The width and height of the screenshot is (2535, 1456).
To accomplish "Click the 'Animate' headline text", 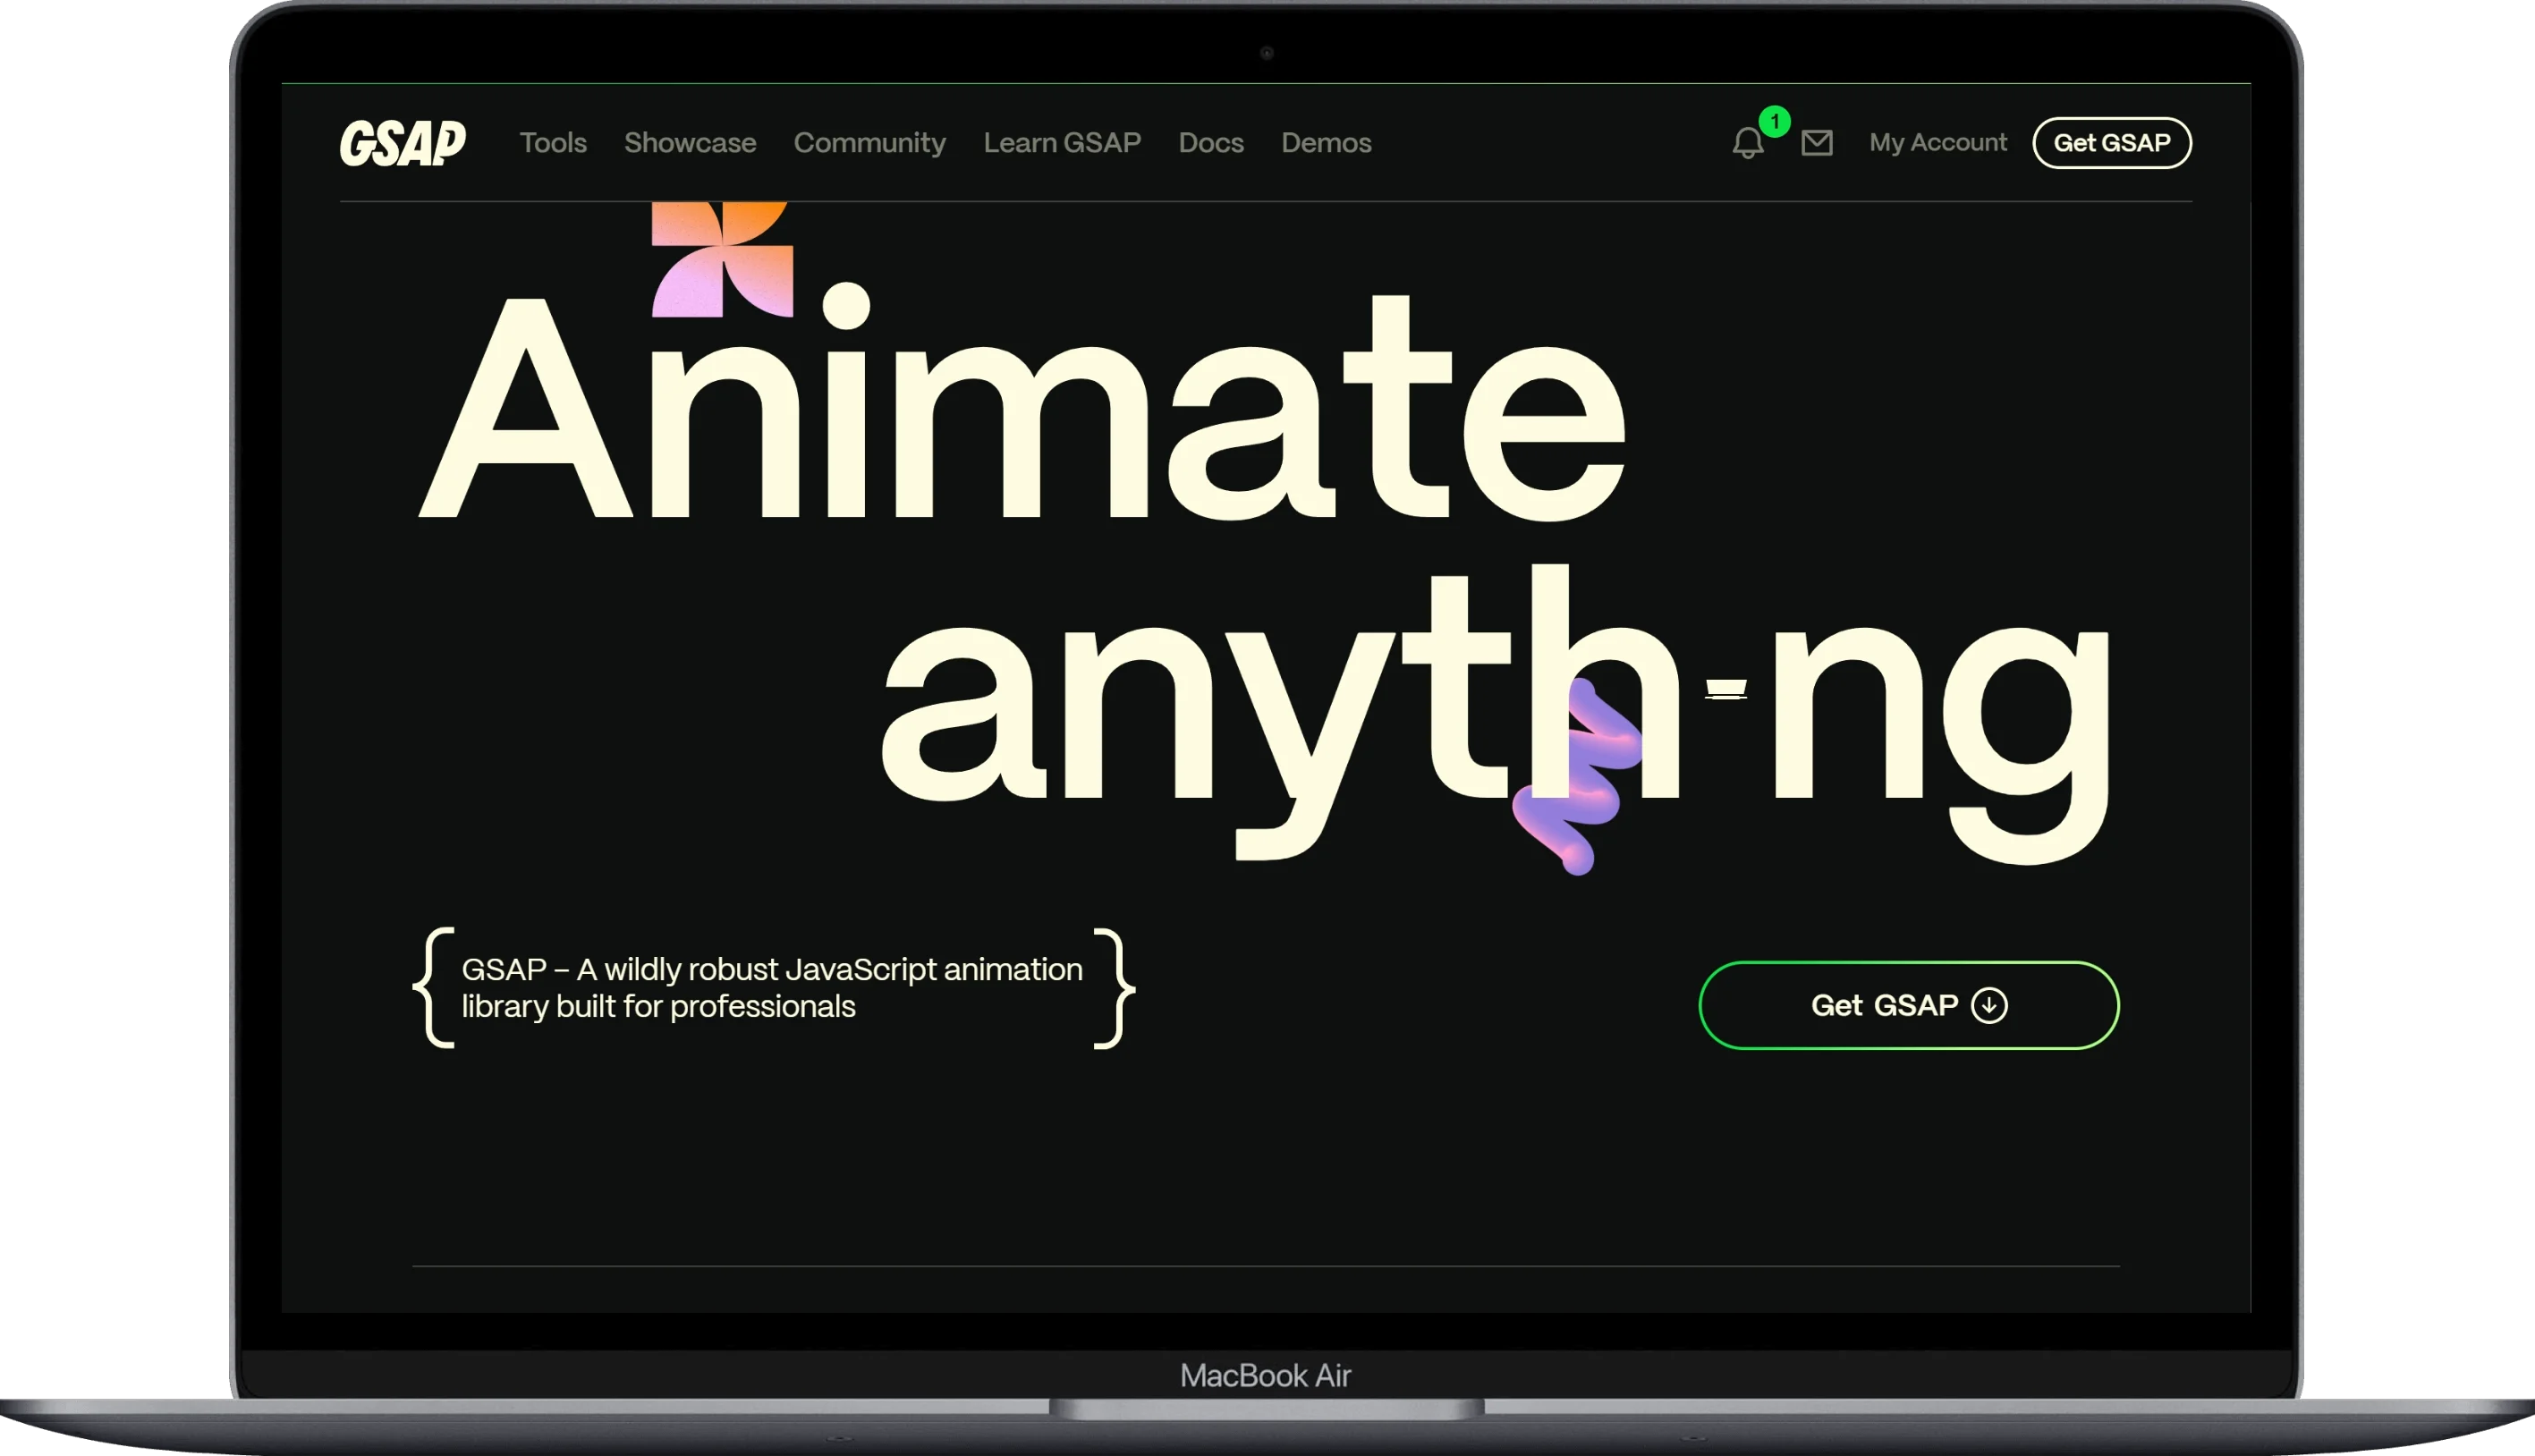I will [x=1022, y=407].
